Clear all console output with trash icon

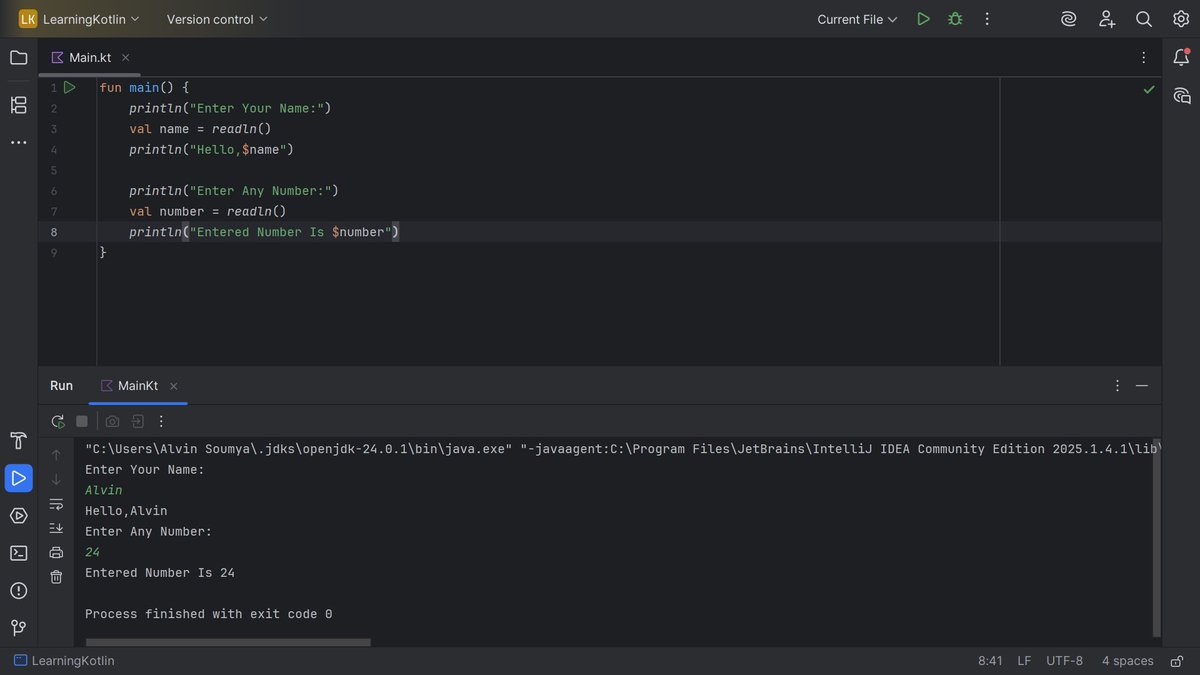(x=56, y=577)
